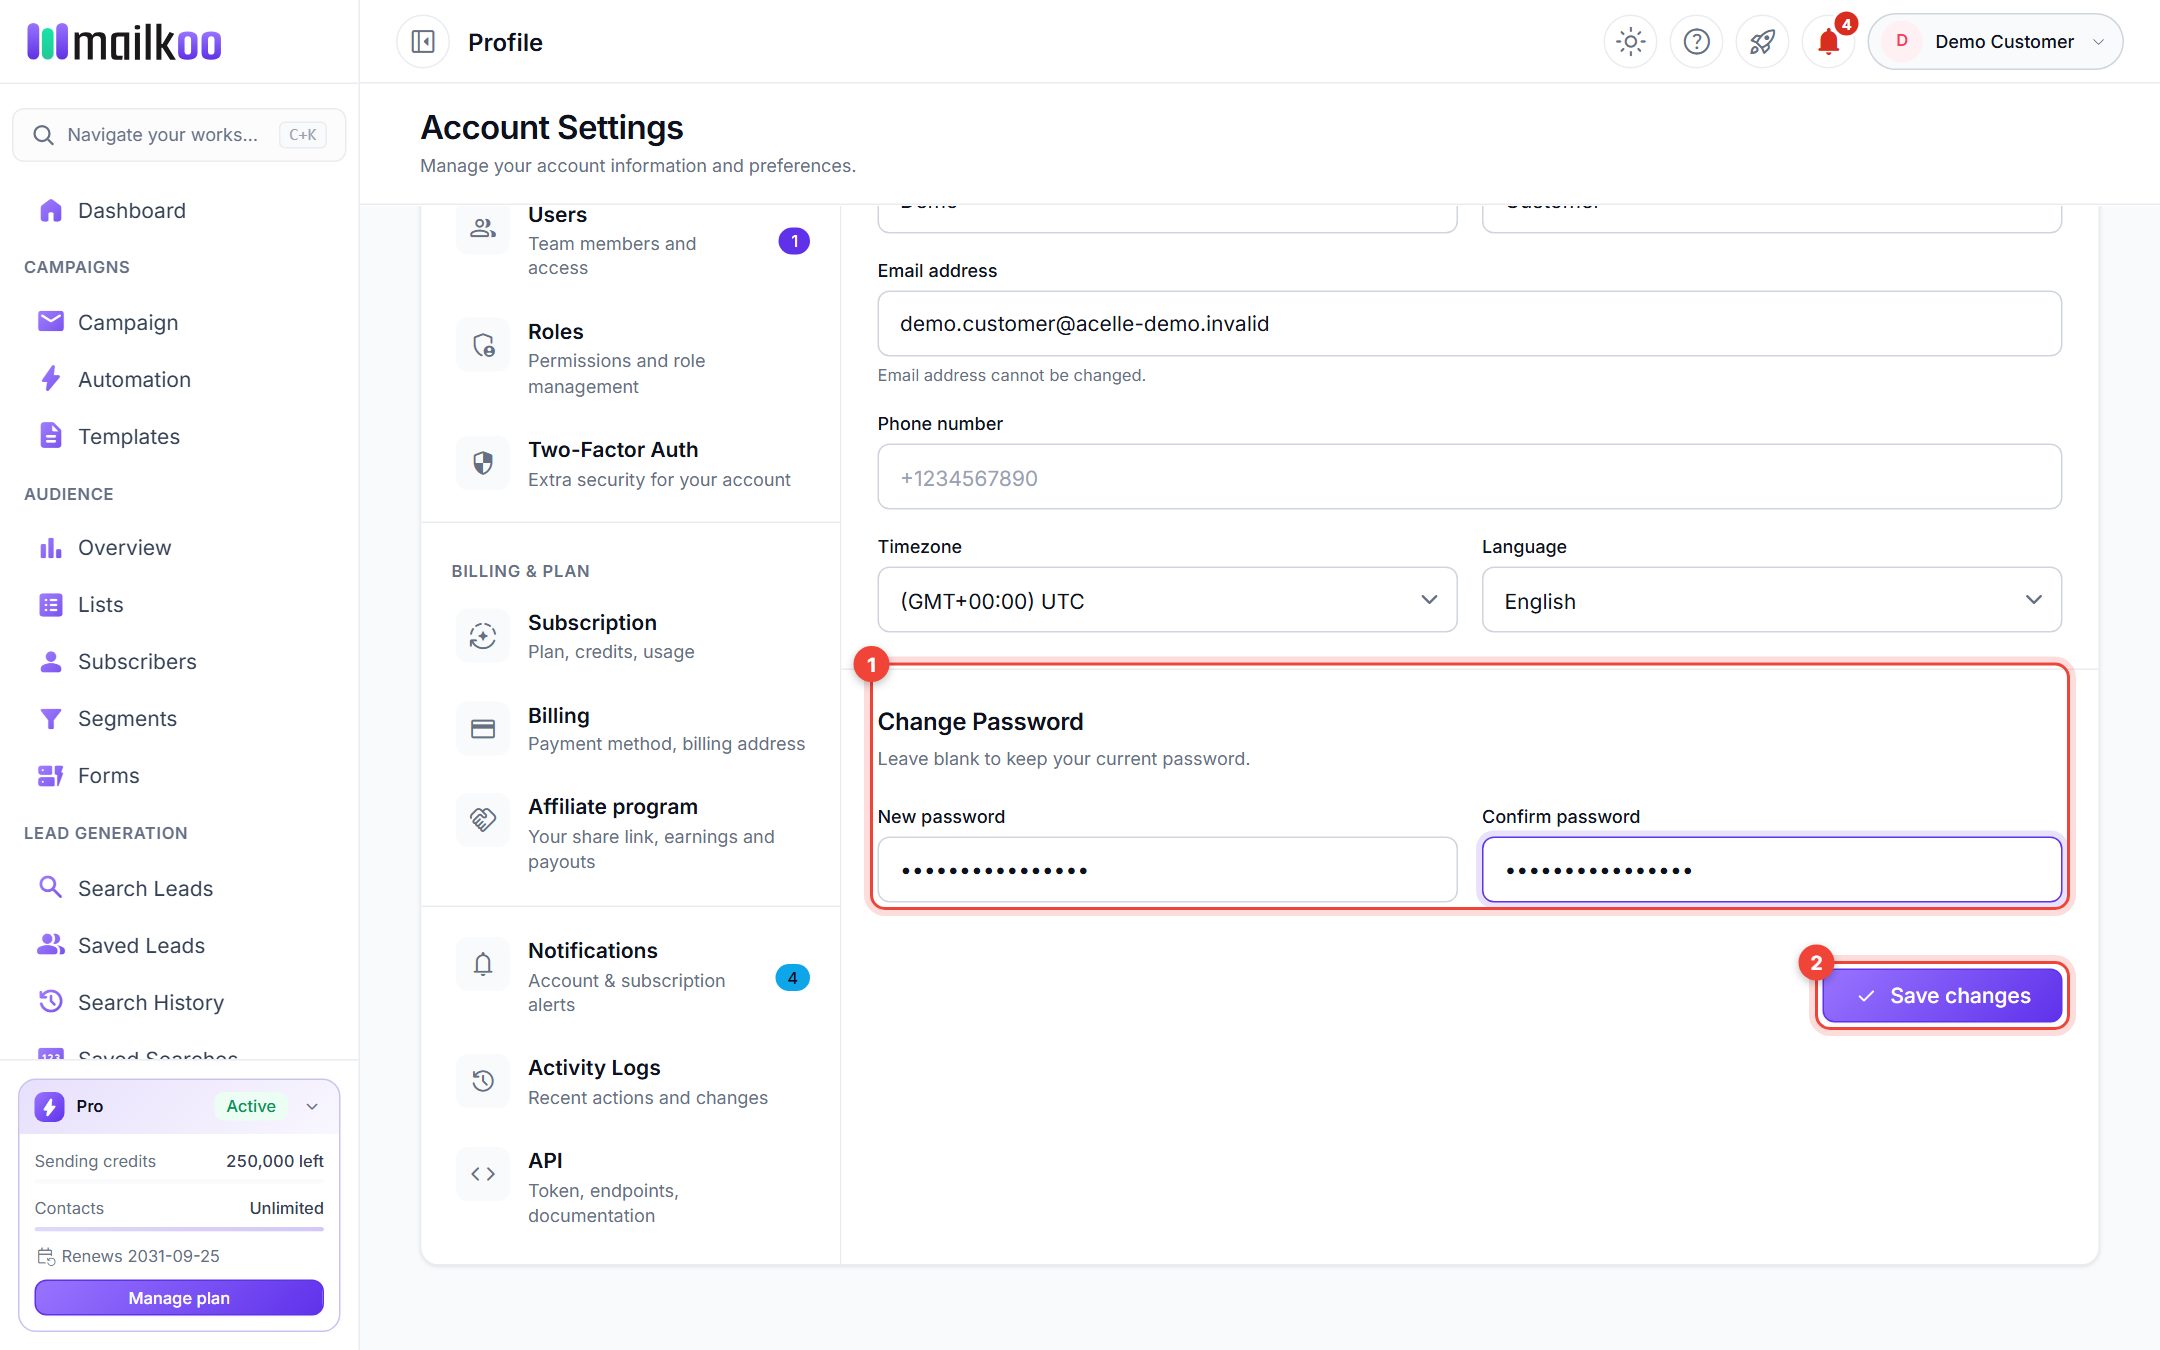Open notifications bell icon
The height and width of the screenshot is (1350, 2160).
(1828, 42)
